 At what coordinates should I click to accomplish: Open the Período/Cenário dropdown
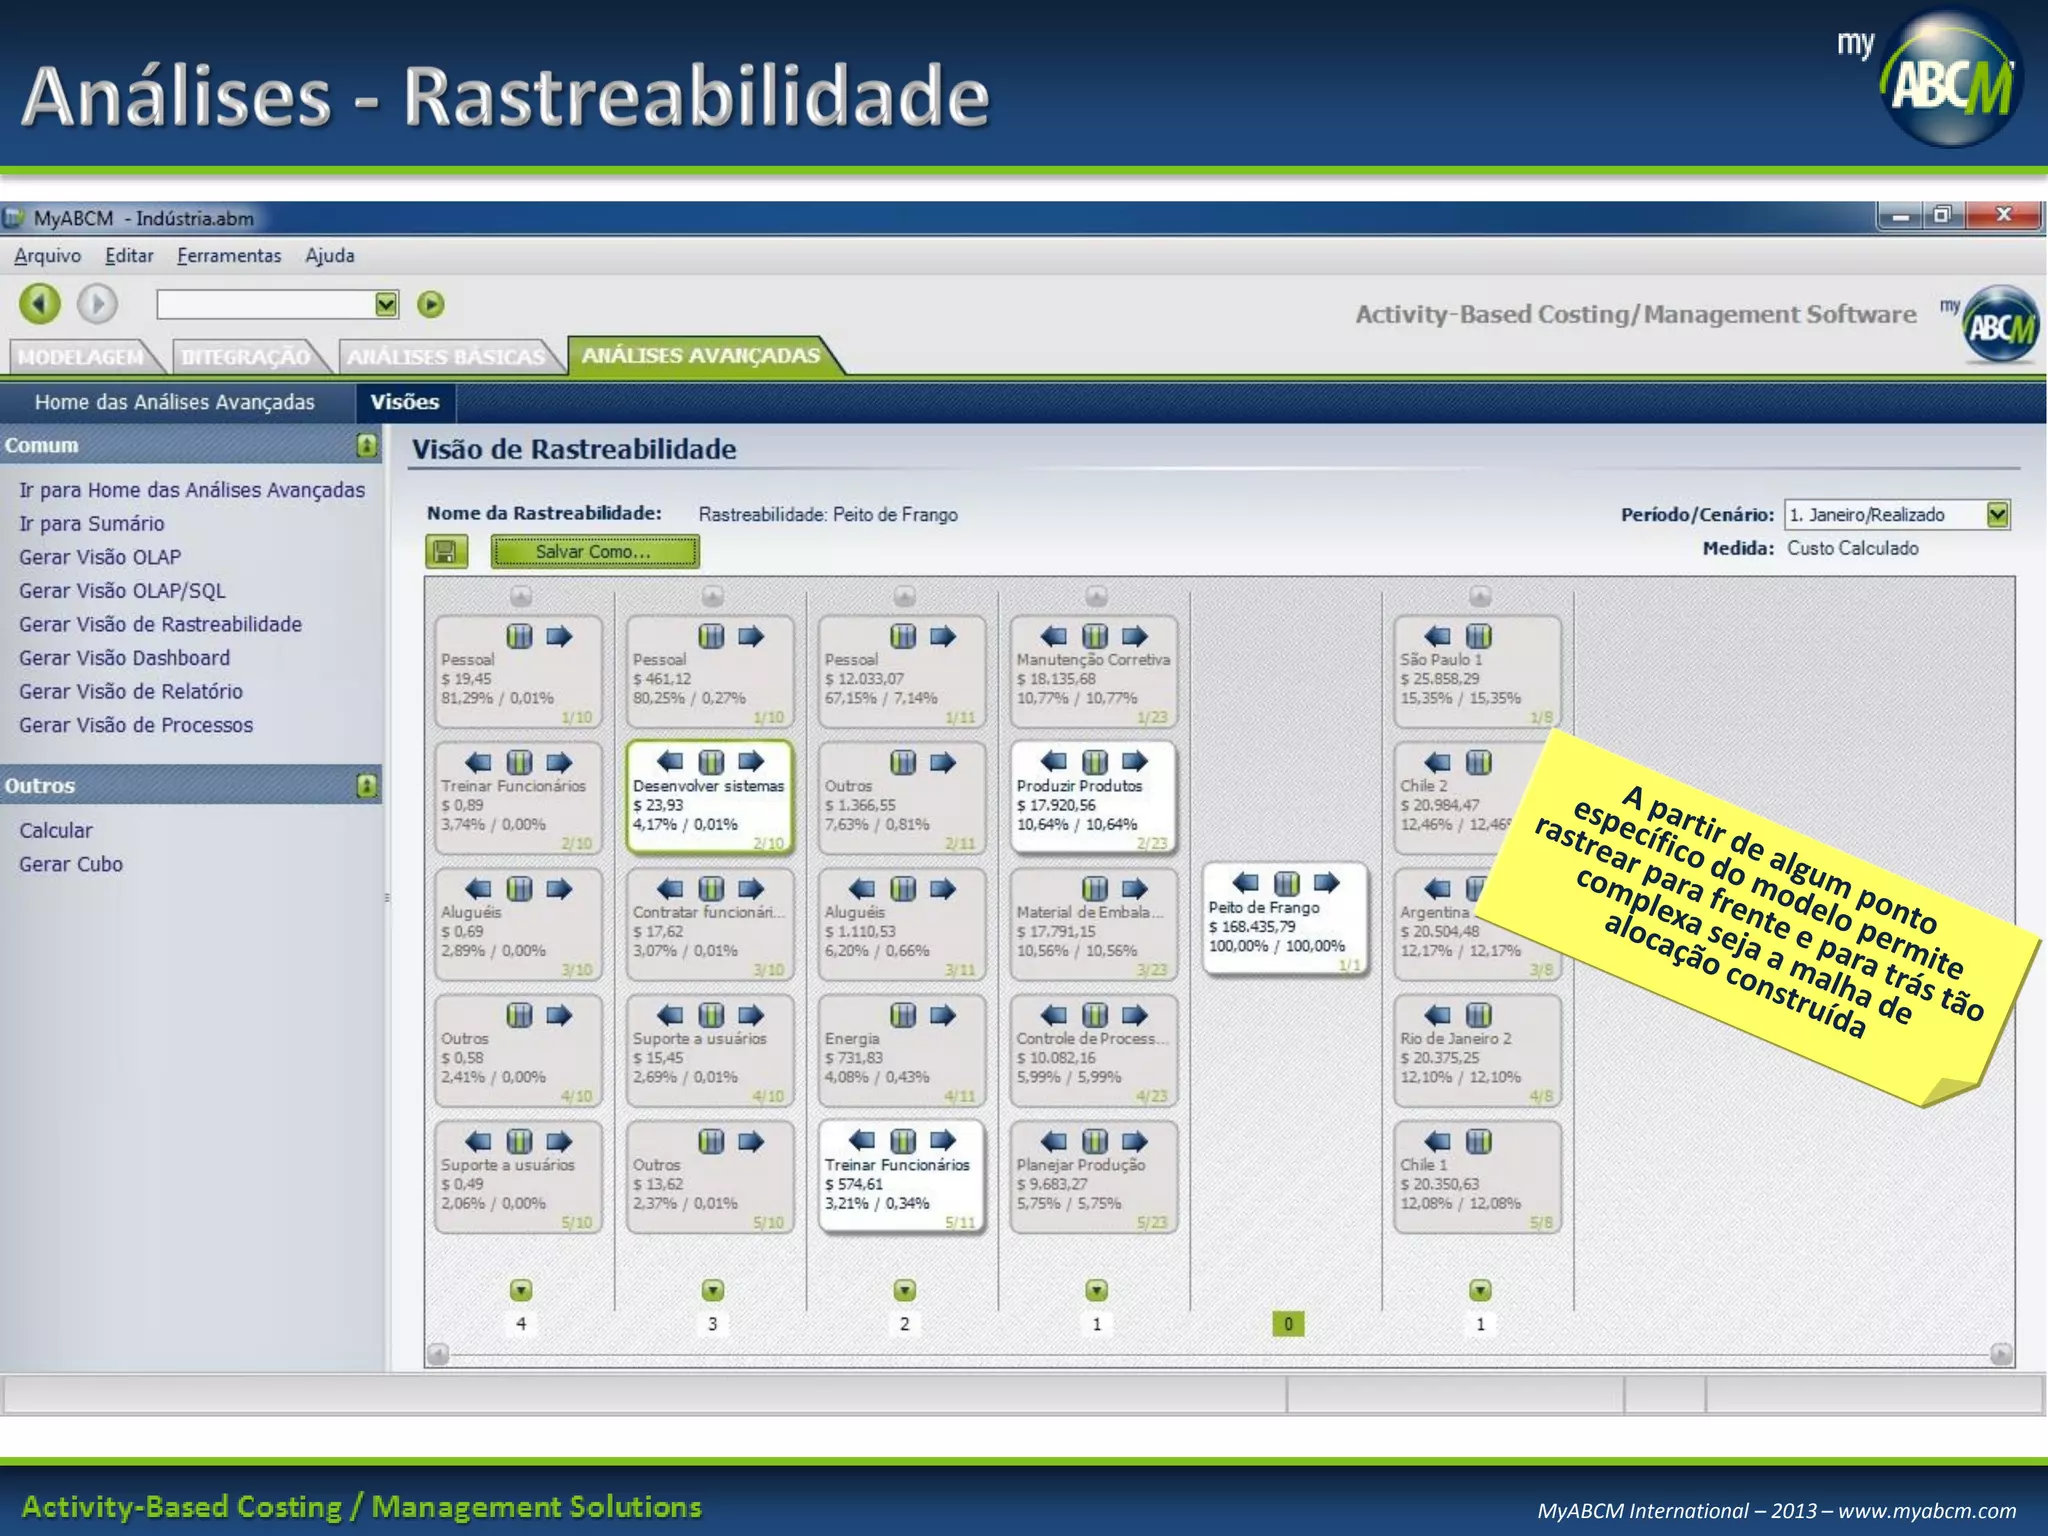click(1997, 514)
